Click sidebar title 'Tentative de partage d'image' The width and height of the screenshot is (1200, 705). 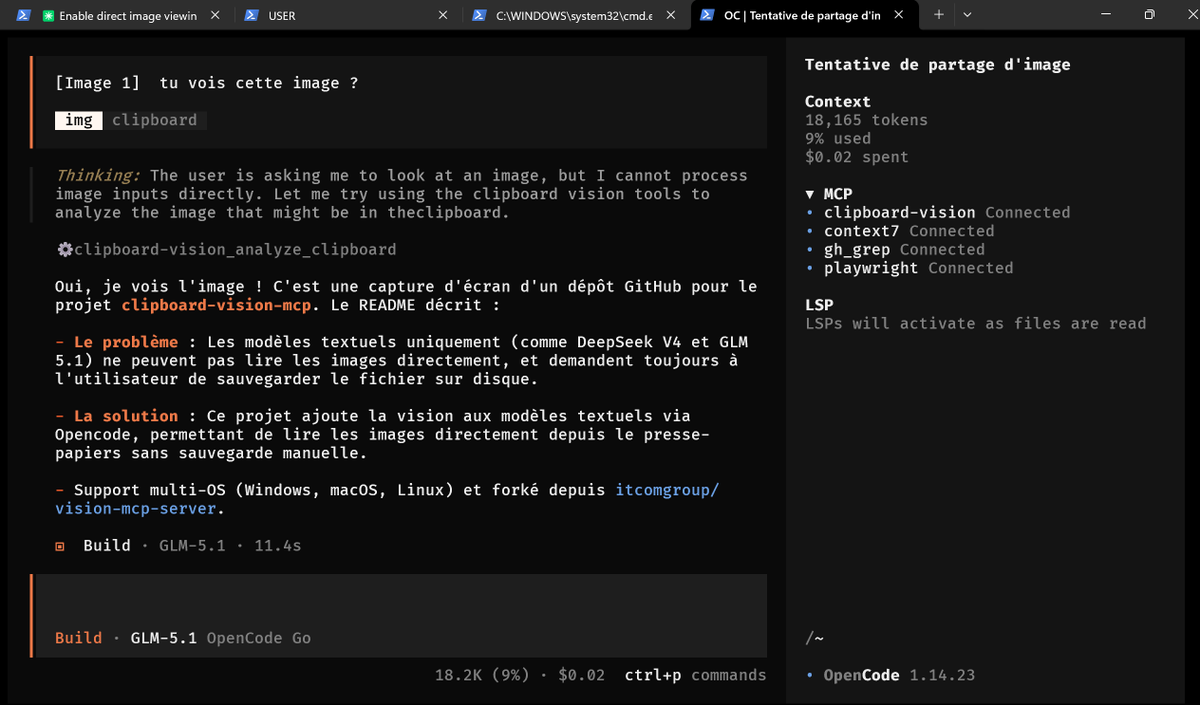937,64
